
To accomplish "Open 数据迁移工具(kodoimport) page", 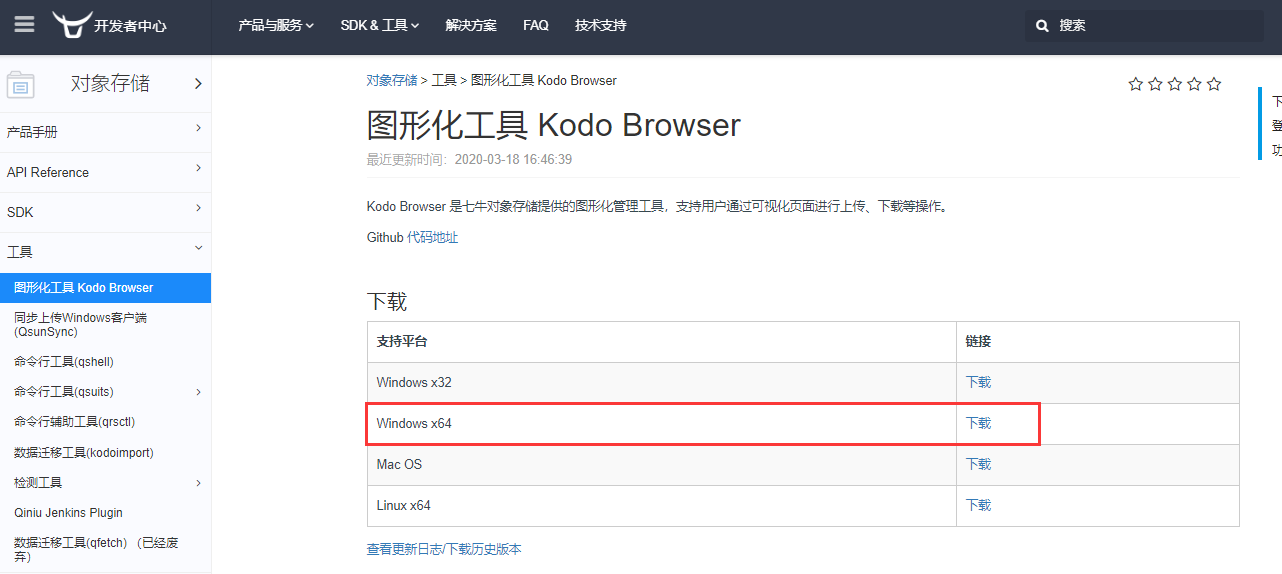I will pyautogui.click(x=84, y=453).
